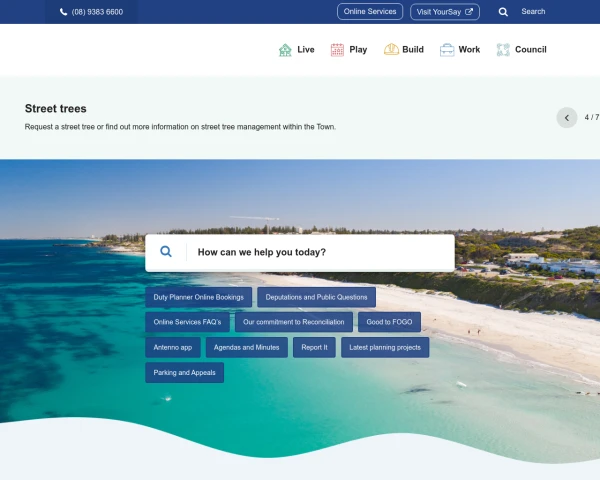Click the Build hard hat icon
This screenshot has height=480, width=600.
pos(391,50)
